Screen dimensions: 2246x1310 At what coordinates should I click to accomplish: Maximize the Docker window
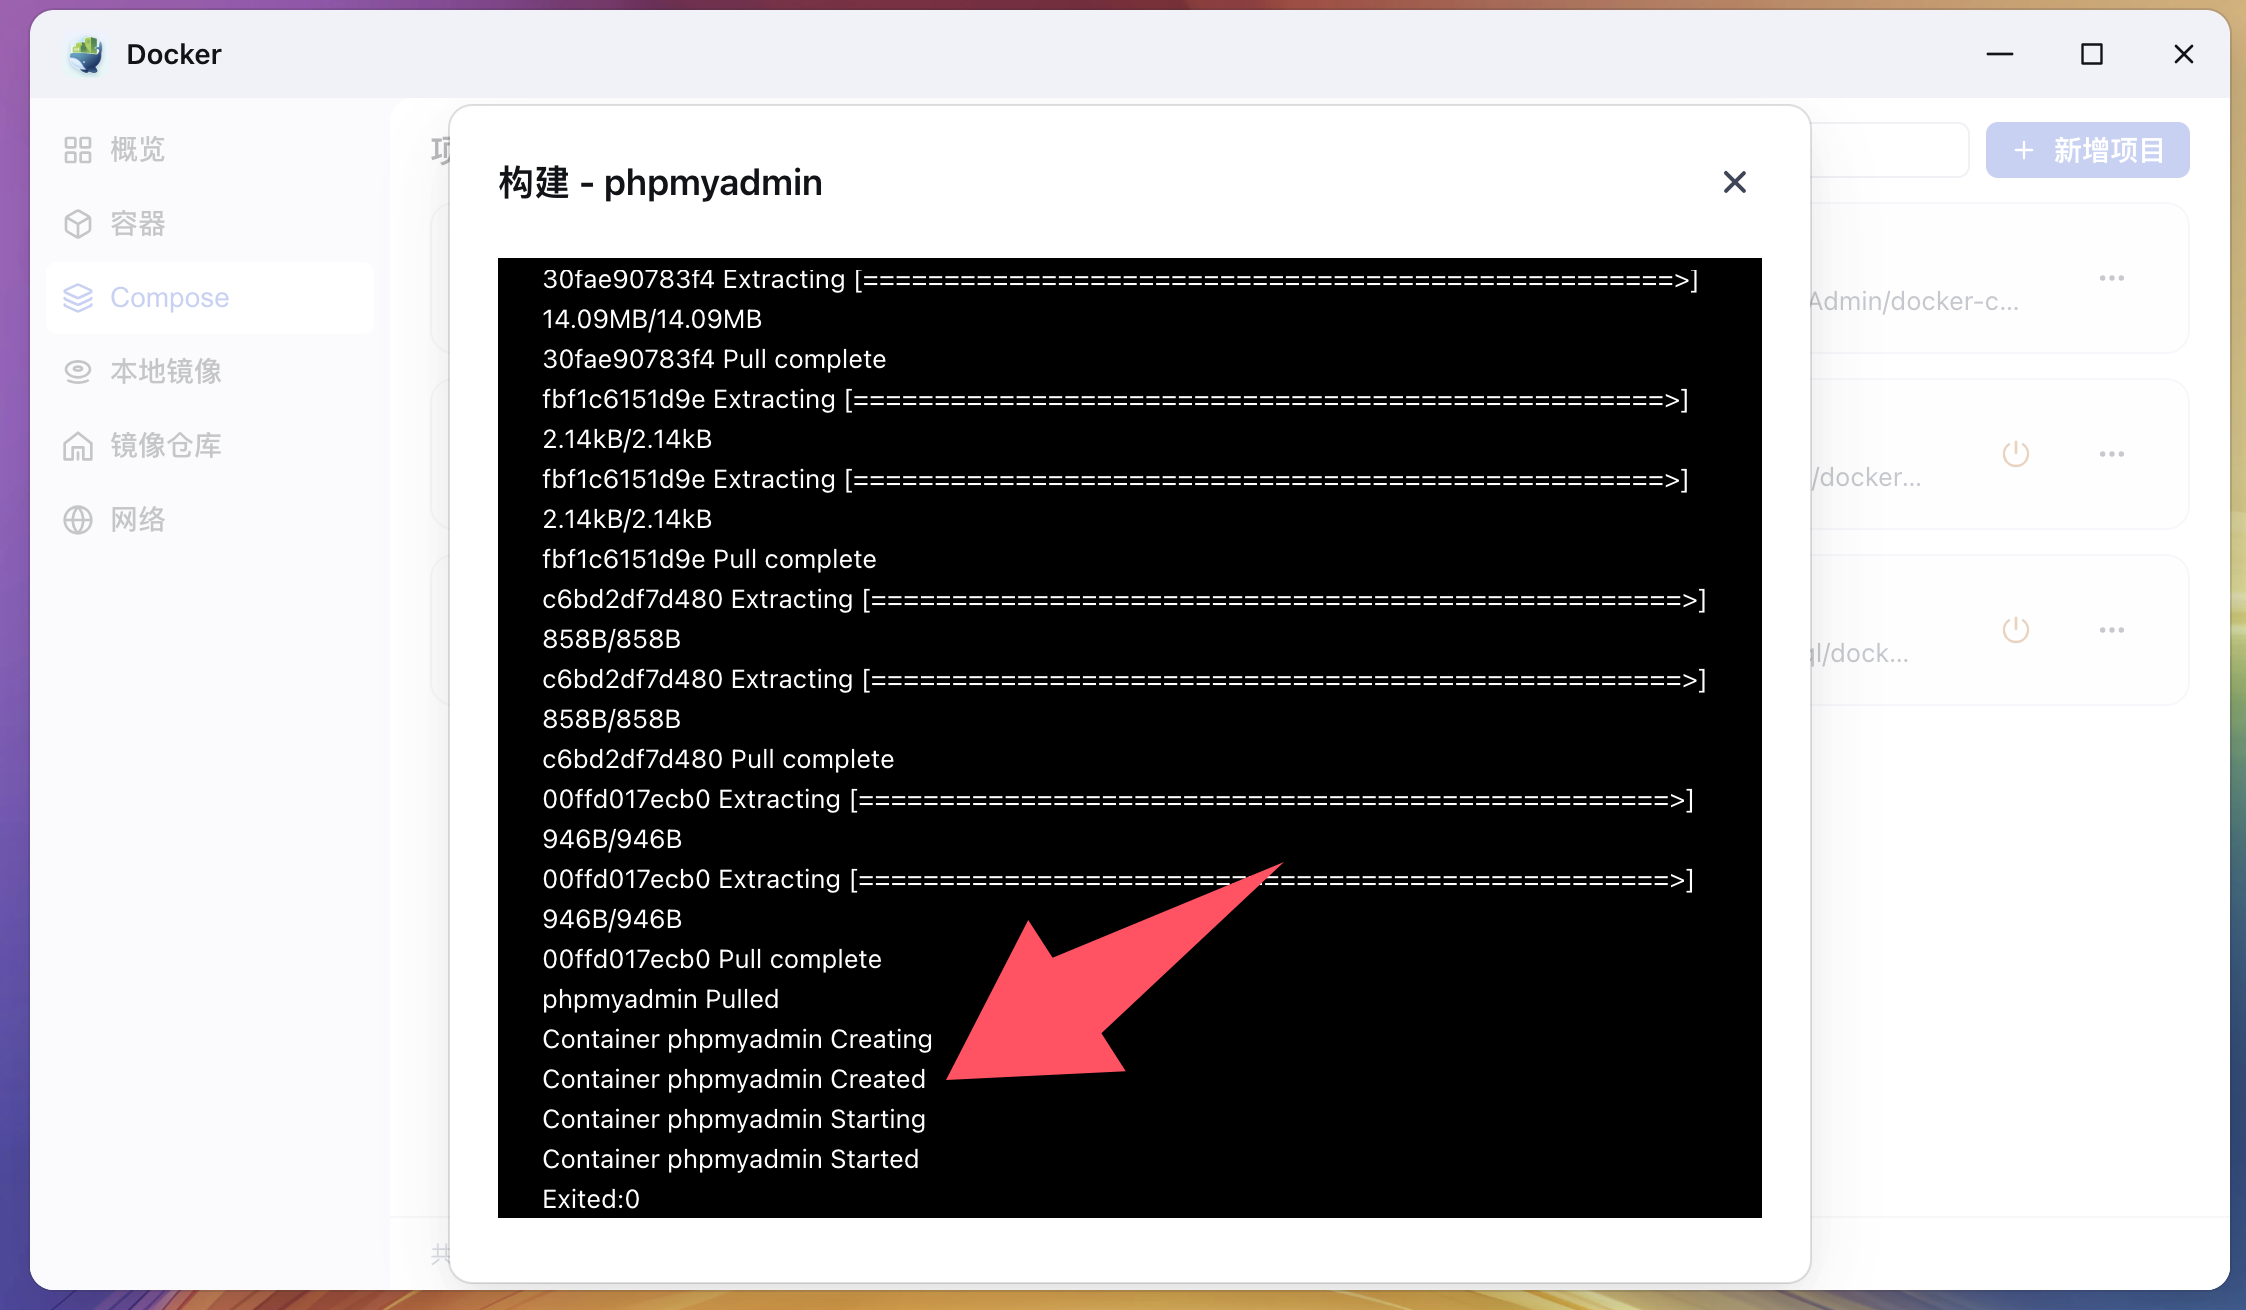click(x=2092, y=54)
